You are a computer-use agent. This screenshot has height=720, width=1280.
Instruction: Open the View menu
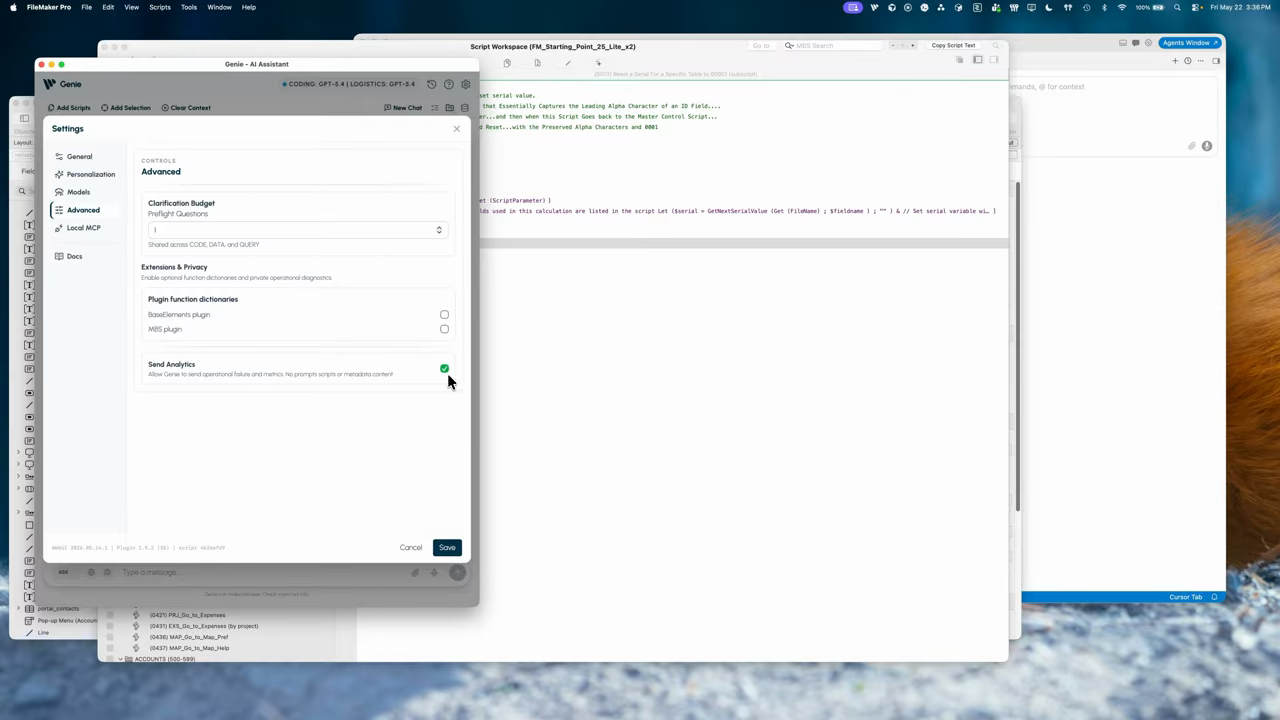tap(131, 7)
